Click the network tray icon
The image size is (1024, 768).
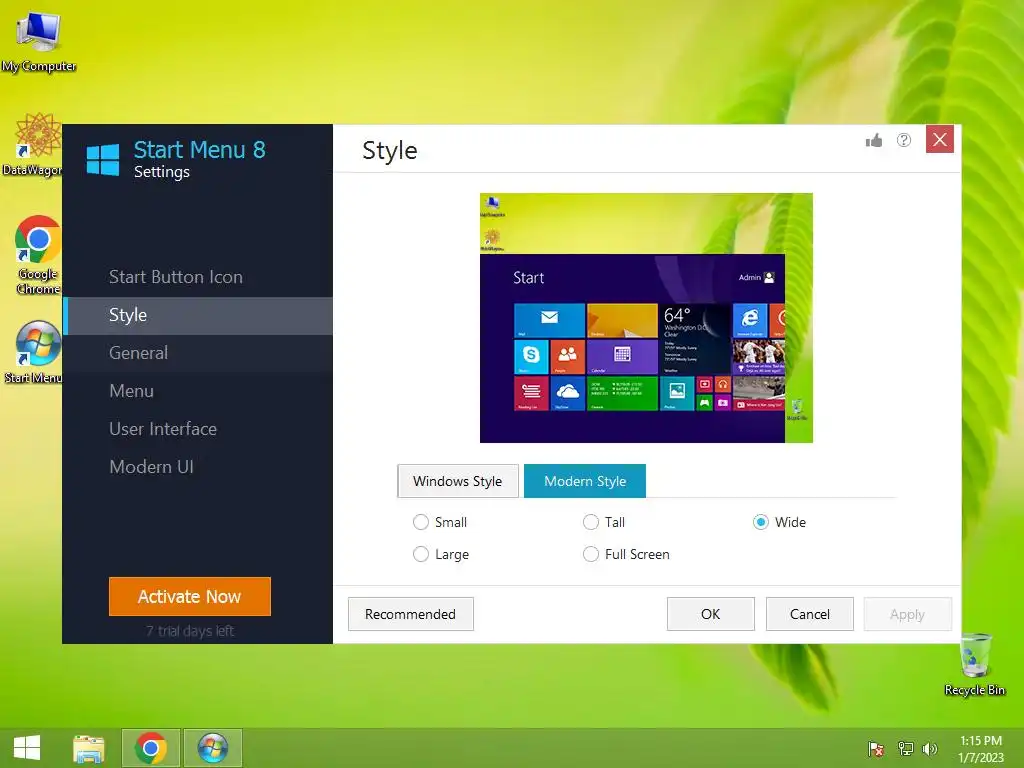coord(905,748)
